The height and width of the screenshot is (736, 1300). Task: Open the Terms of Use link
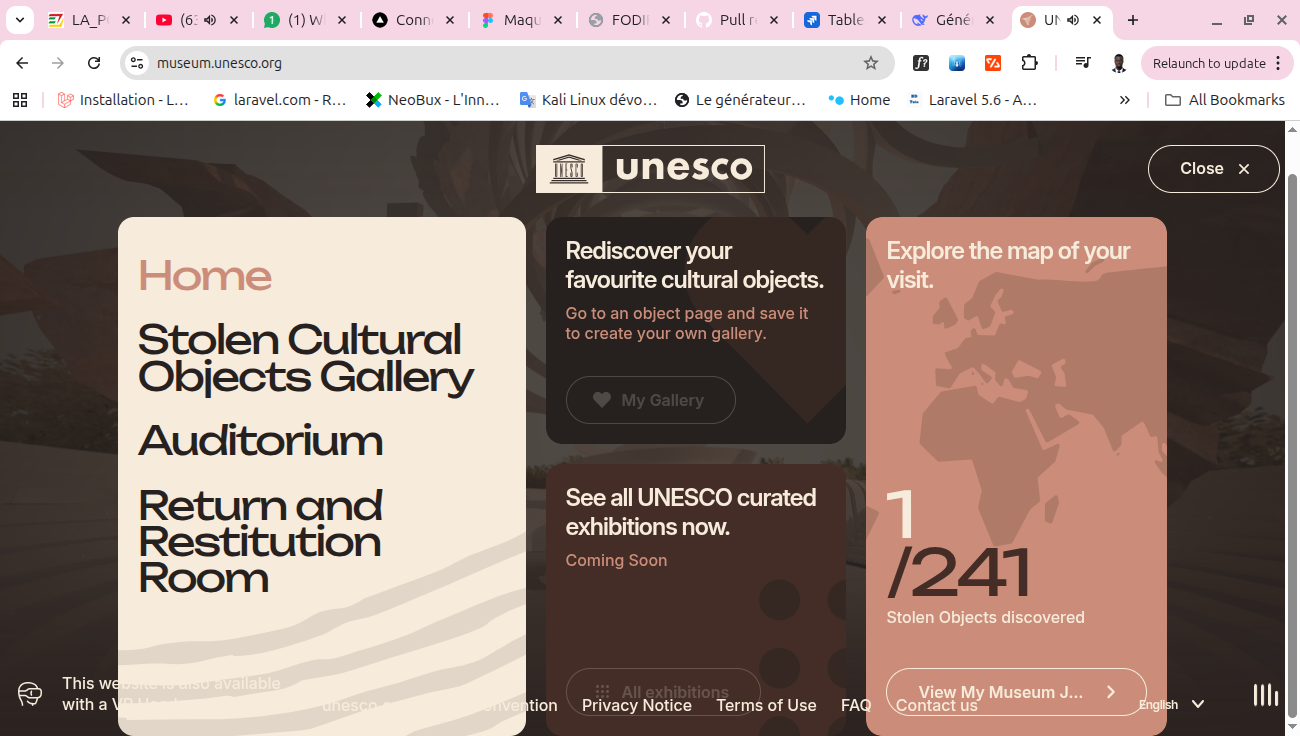(766, 705)
